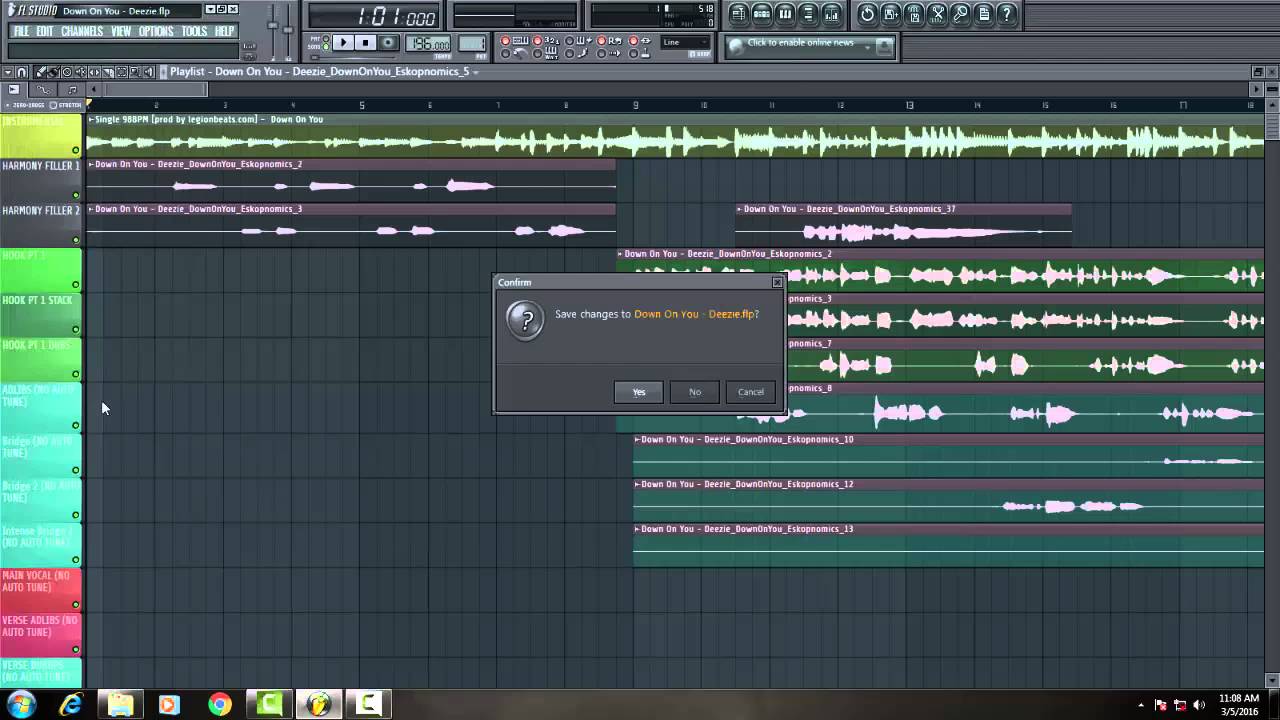Click Cancel in the Confirm dialog
The width and height of the screenshot is (1280, 720).
click(x=751, y=392)
